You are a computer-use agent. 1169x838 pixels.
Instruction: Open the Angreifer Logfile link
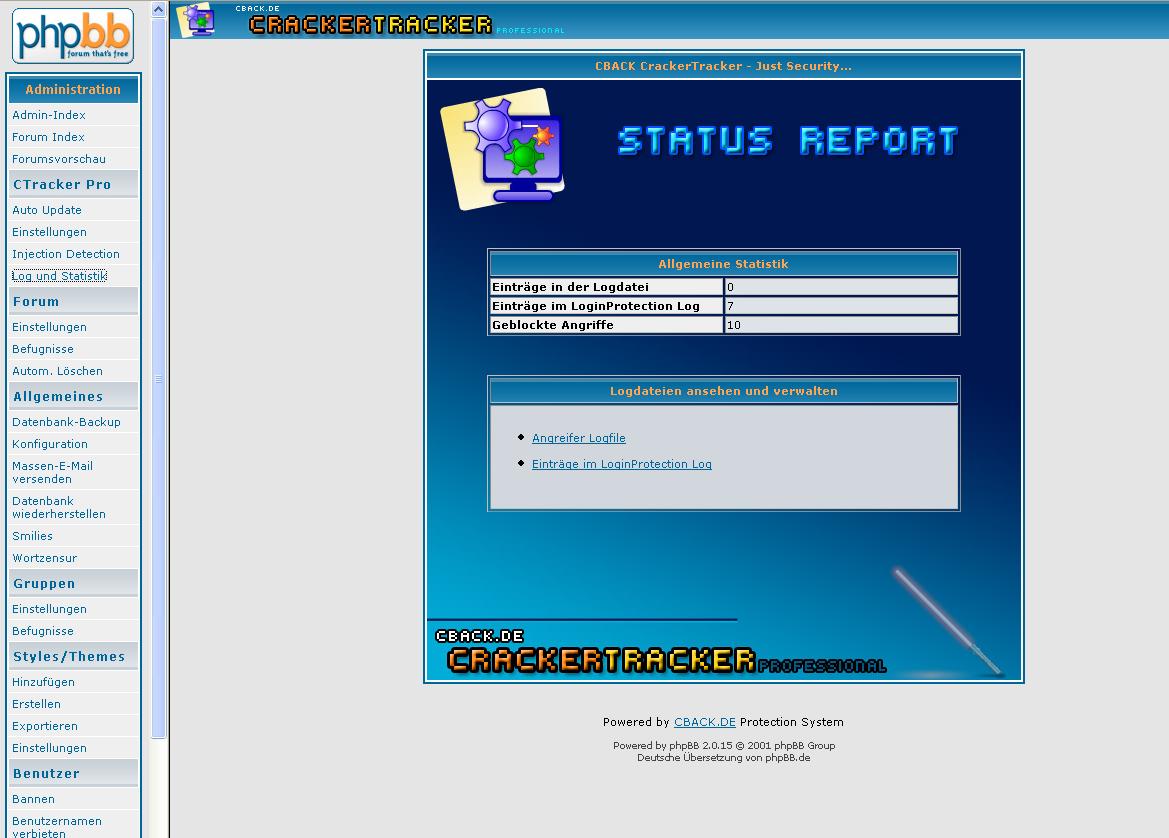[x=578, y=438]
